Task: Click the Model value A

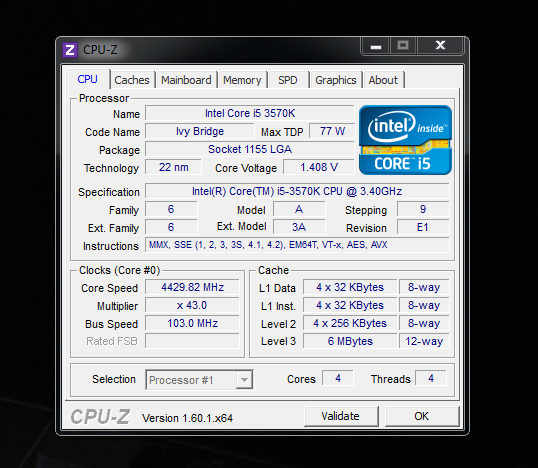Action: click(x=299, y=209)
